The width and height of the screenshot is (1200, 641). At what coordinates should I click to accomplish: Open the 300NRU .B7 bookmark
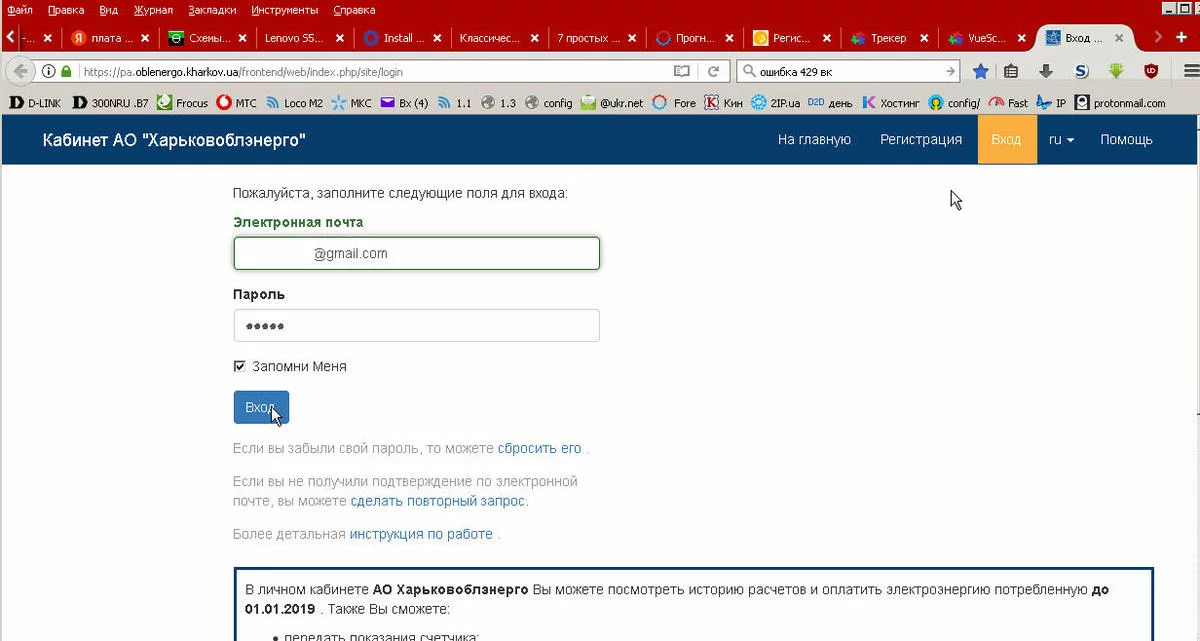(110, 102)
